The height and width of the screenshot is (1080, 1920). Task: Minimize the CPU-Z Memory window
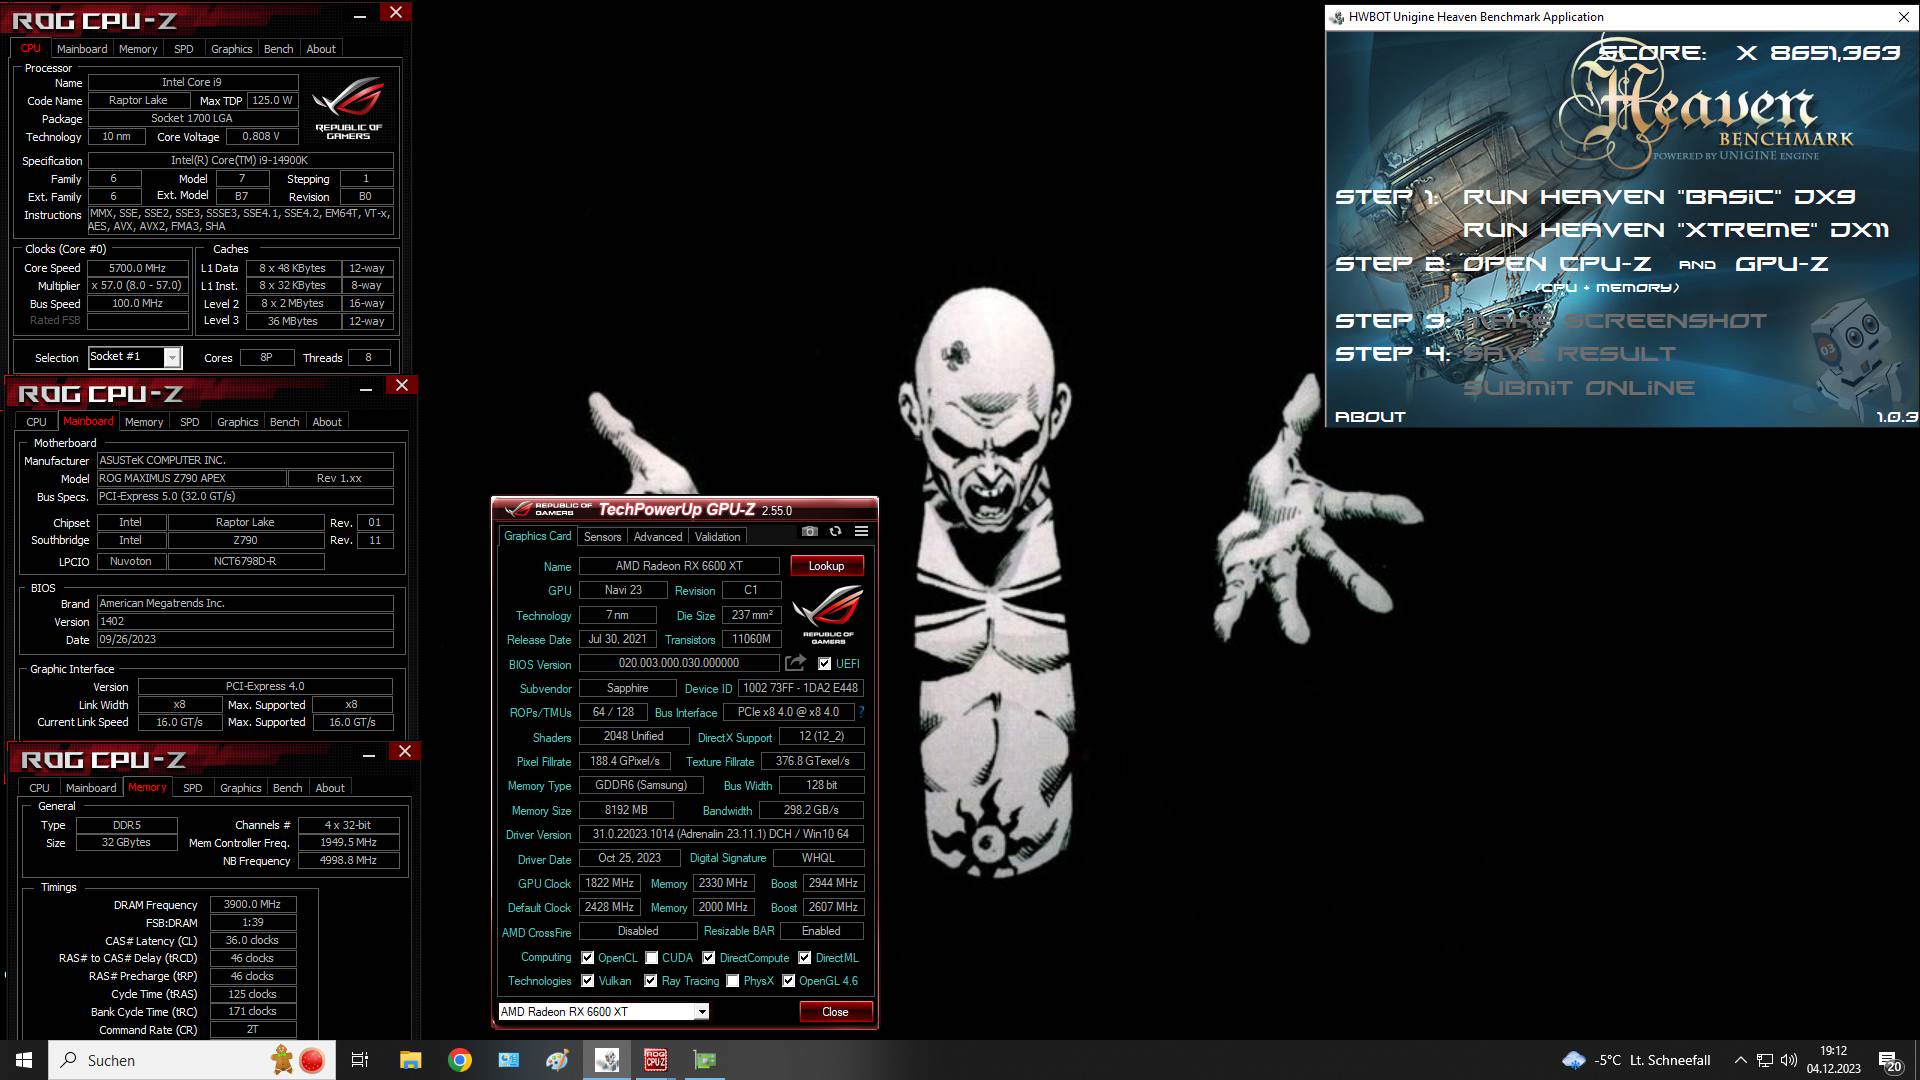click(x=369, y=754)
